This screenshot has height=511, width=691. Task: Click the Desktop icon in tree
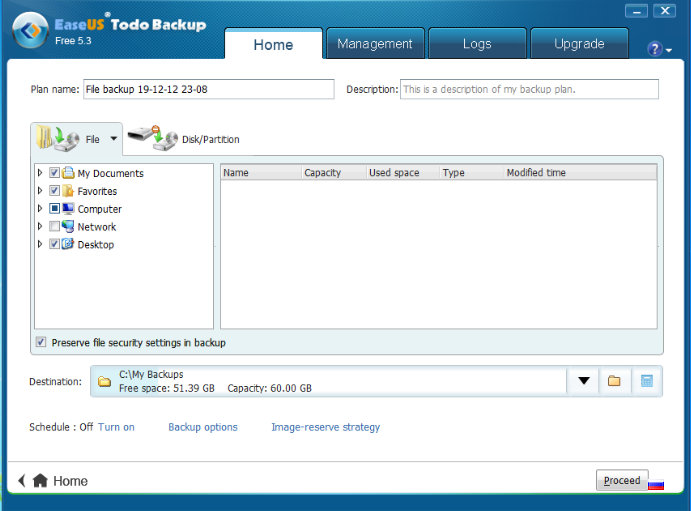(68, 244)
